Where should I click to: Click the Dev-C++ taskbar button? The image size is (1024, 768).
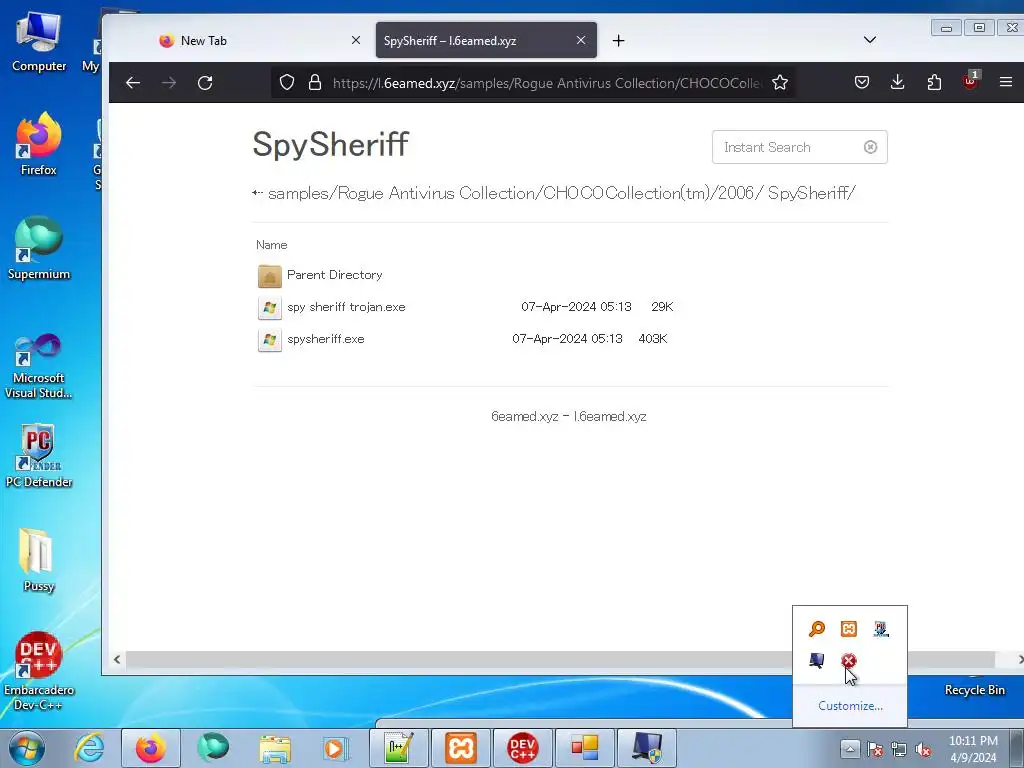pos(522,748)
